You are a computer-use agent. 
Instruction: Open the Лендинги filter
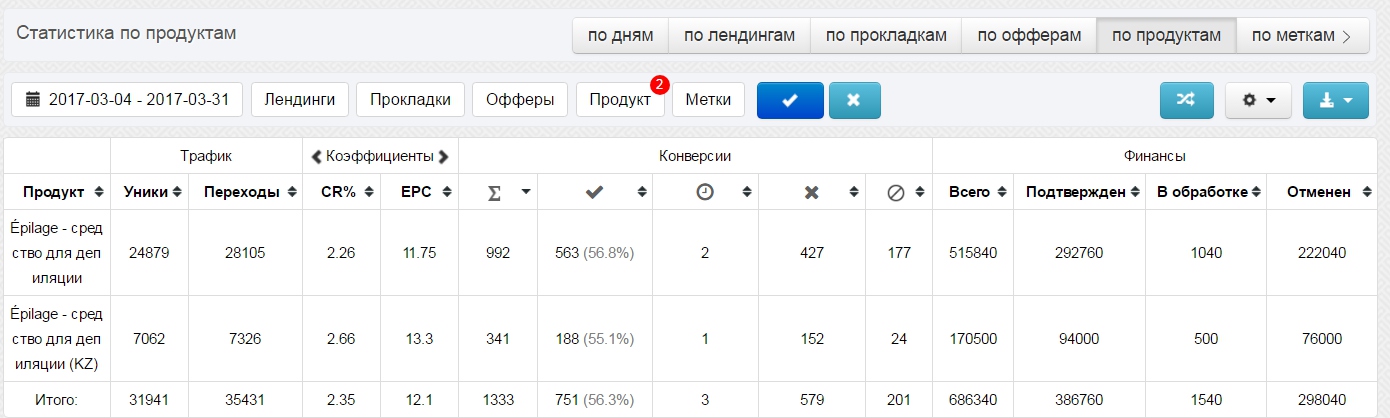point(299,100)
